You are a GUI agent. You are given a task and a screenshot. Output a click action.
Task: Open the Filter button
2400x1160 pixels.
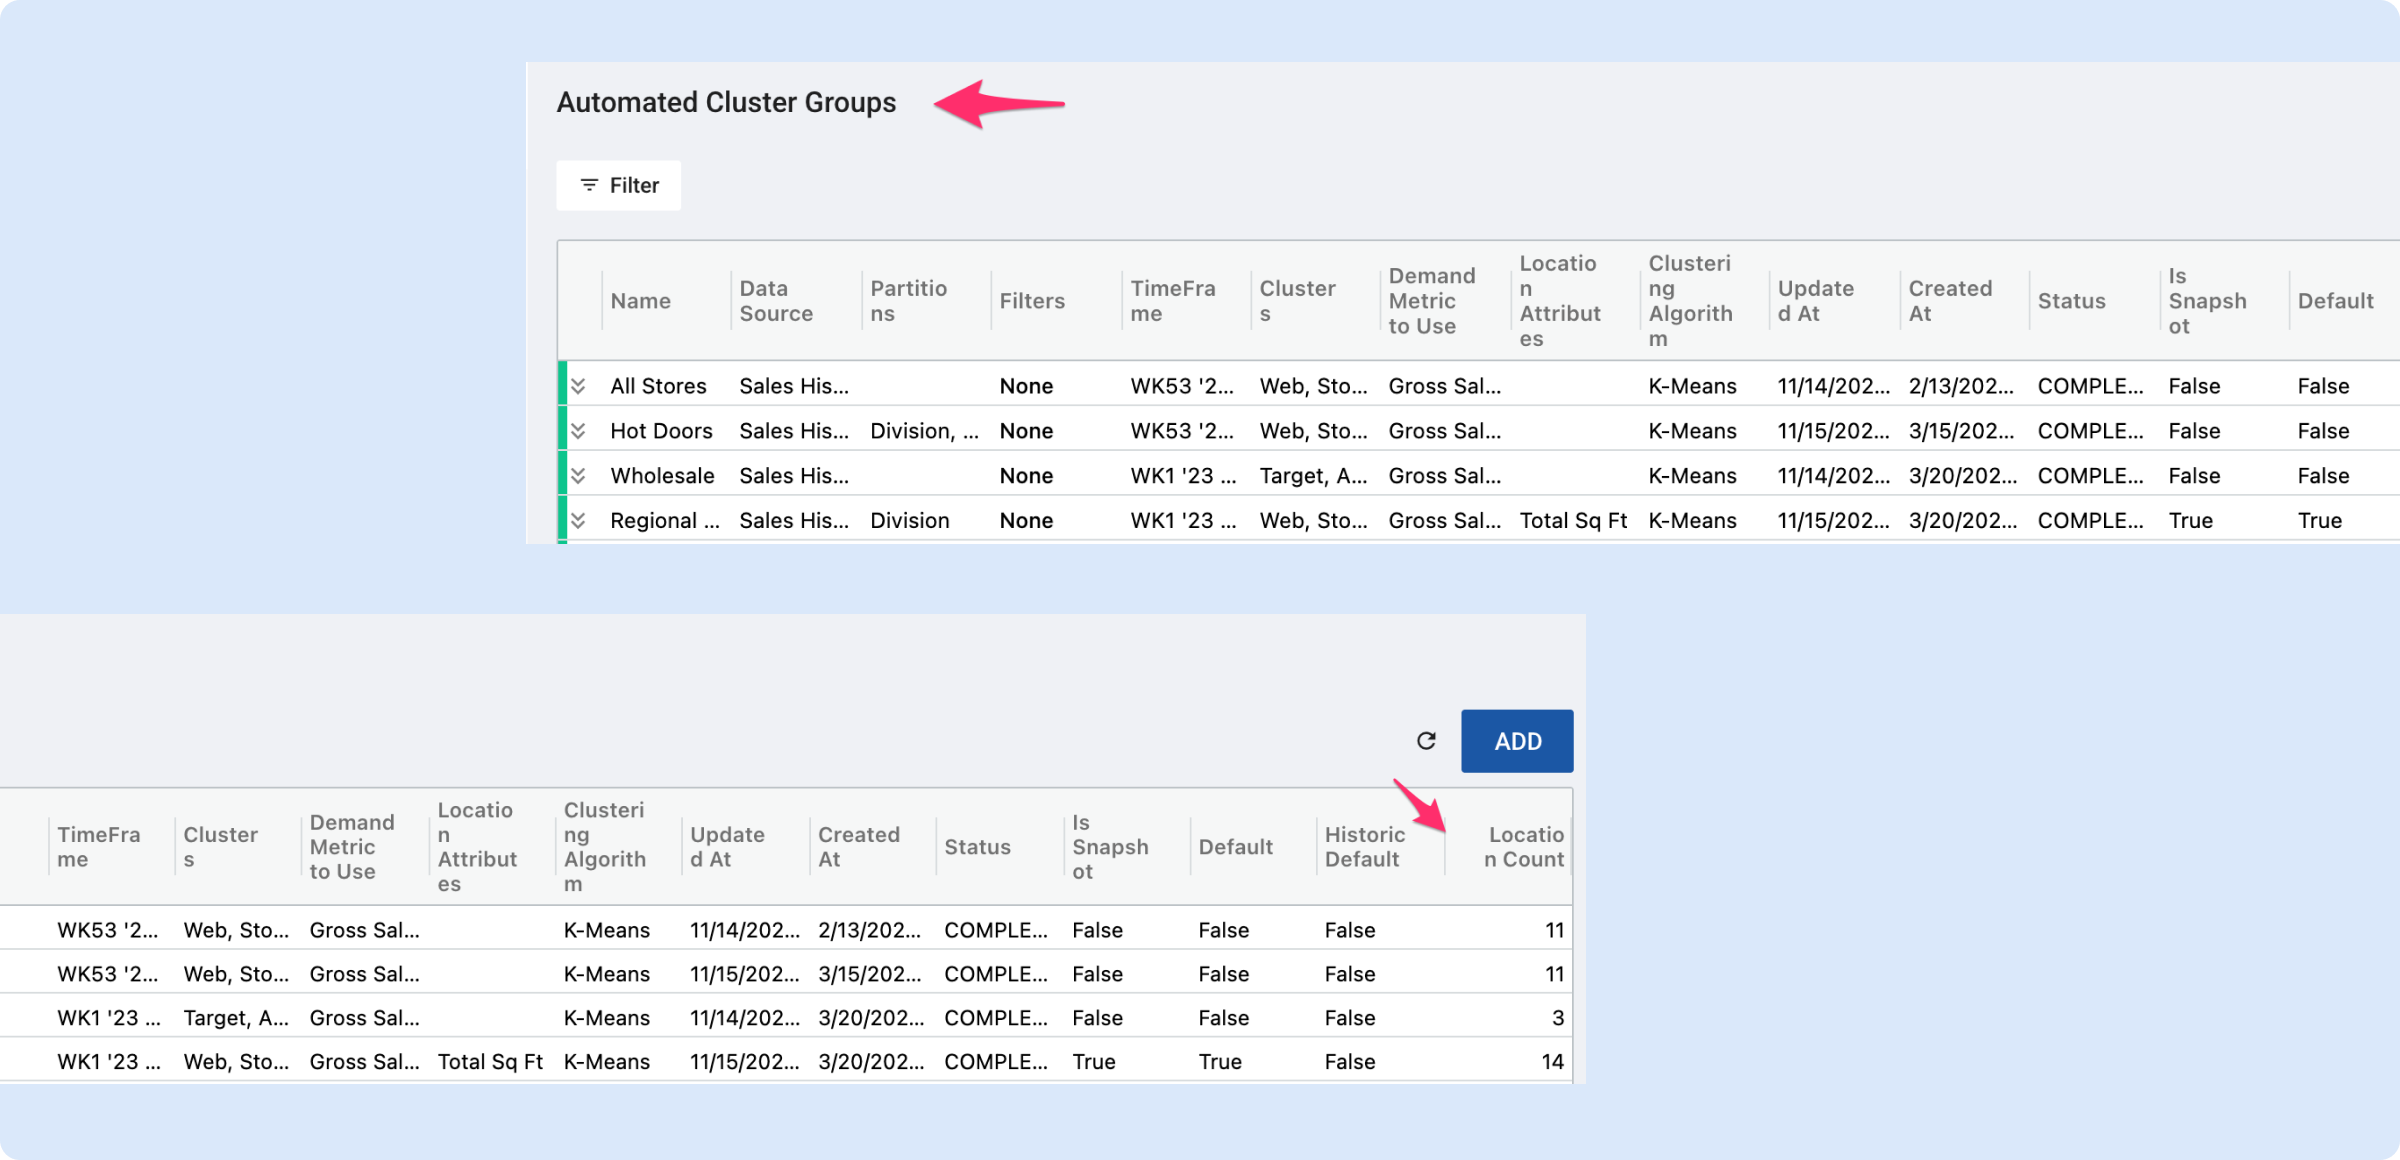619,185
